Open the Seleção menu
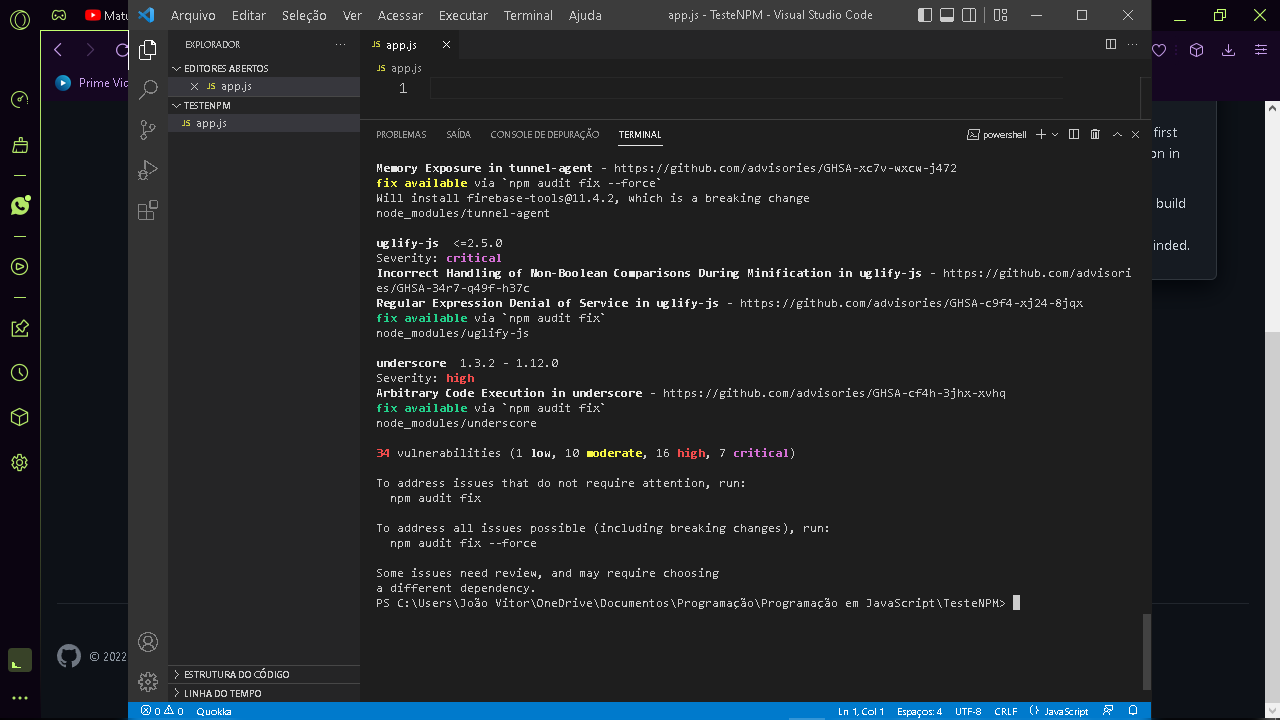The height and width of the screenshot is (720, 1280). click(x=304, y=15)
